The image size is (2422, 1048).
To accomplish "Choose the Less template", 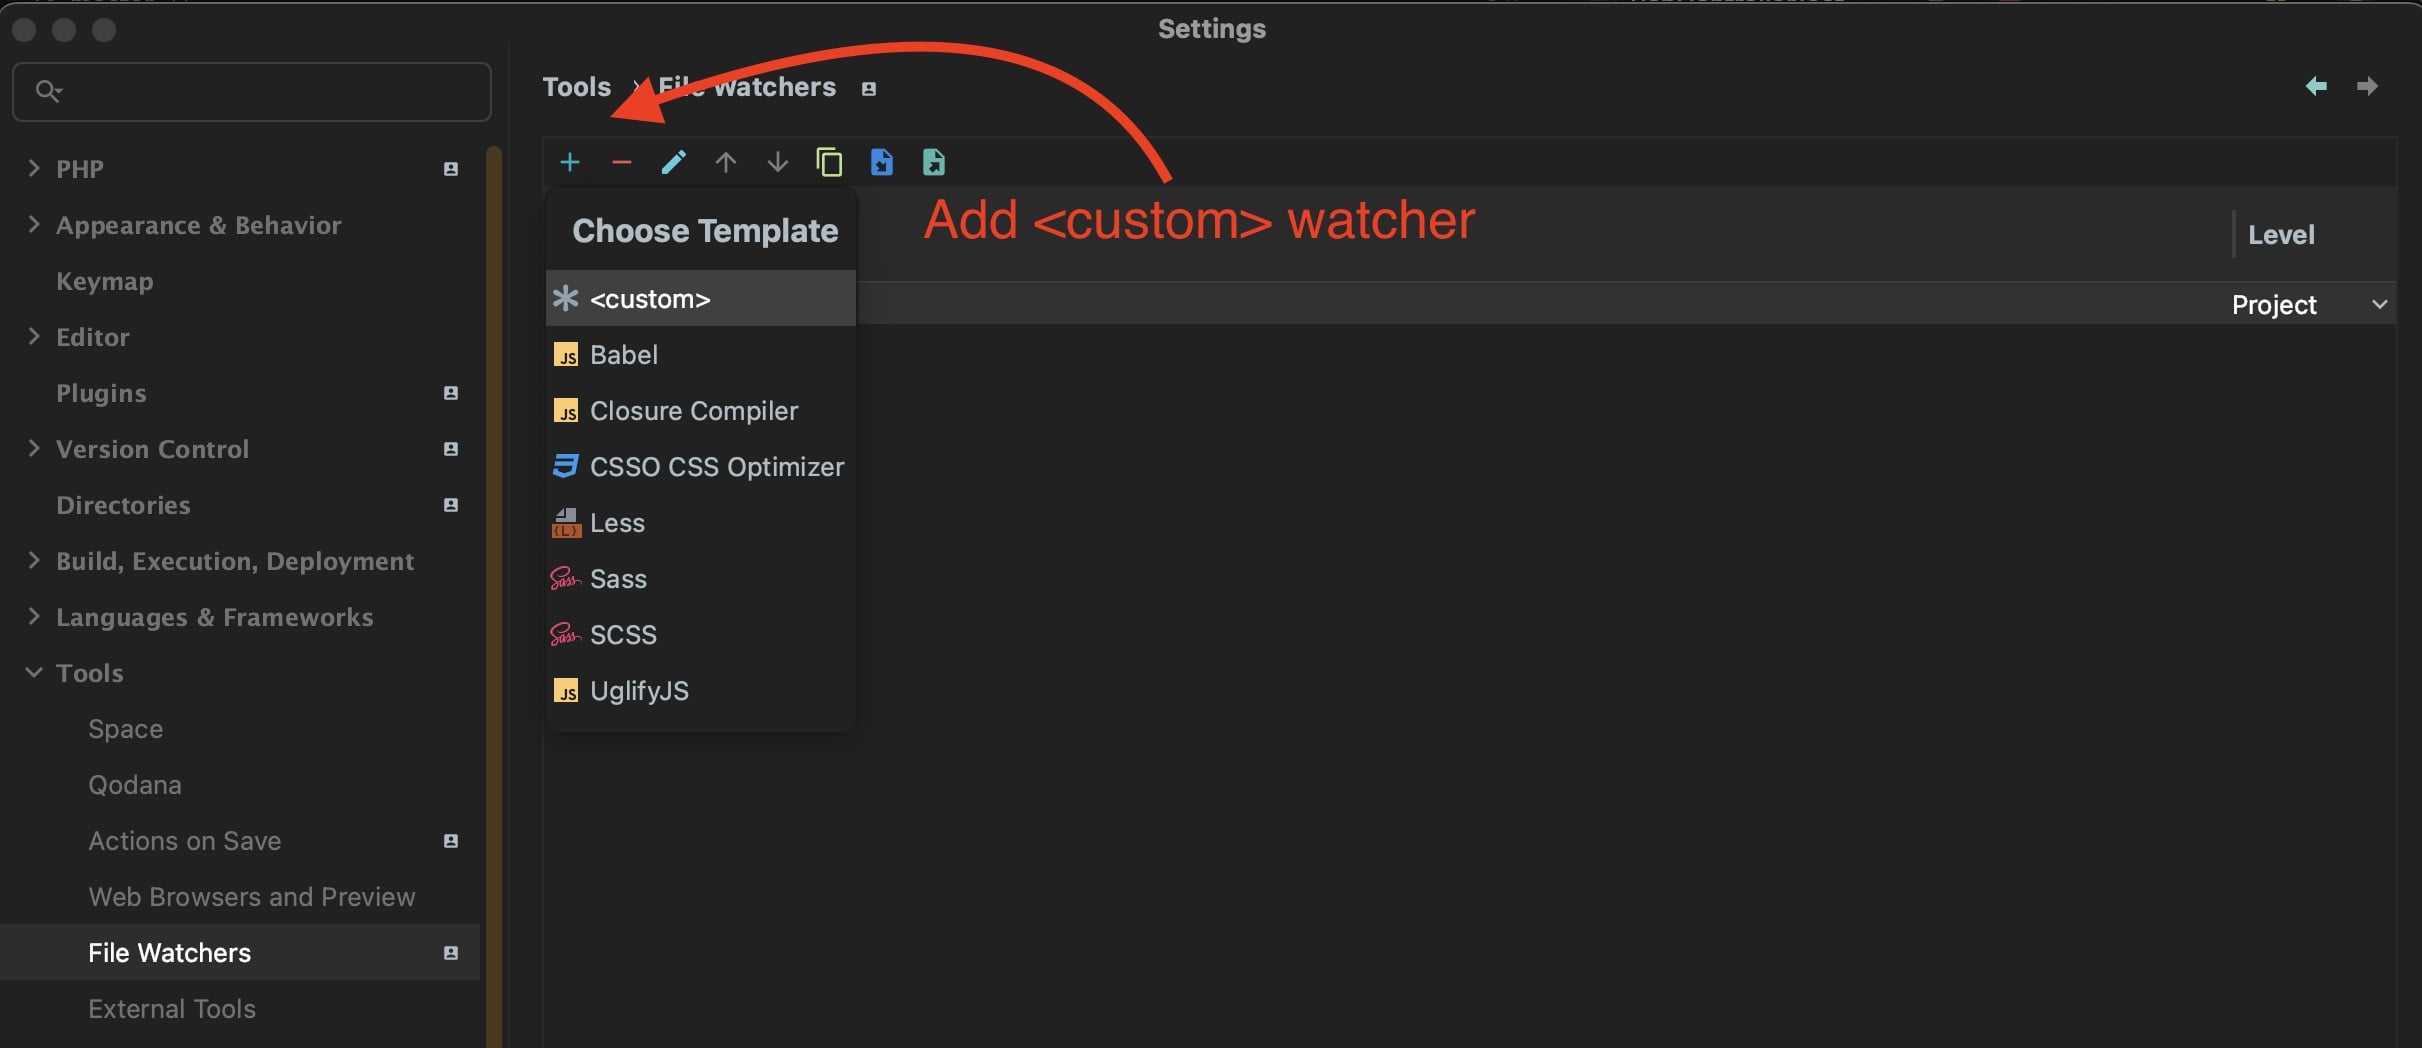I will pyautogui.click(x=701, y=522).
